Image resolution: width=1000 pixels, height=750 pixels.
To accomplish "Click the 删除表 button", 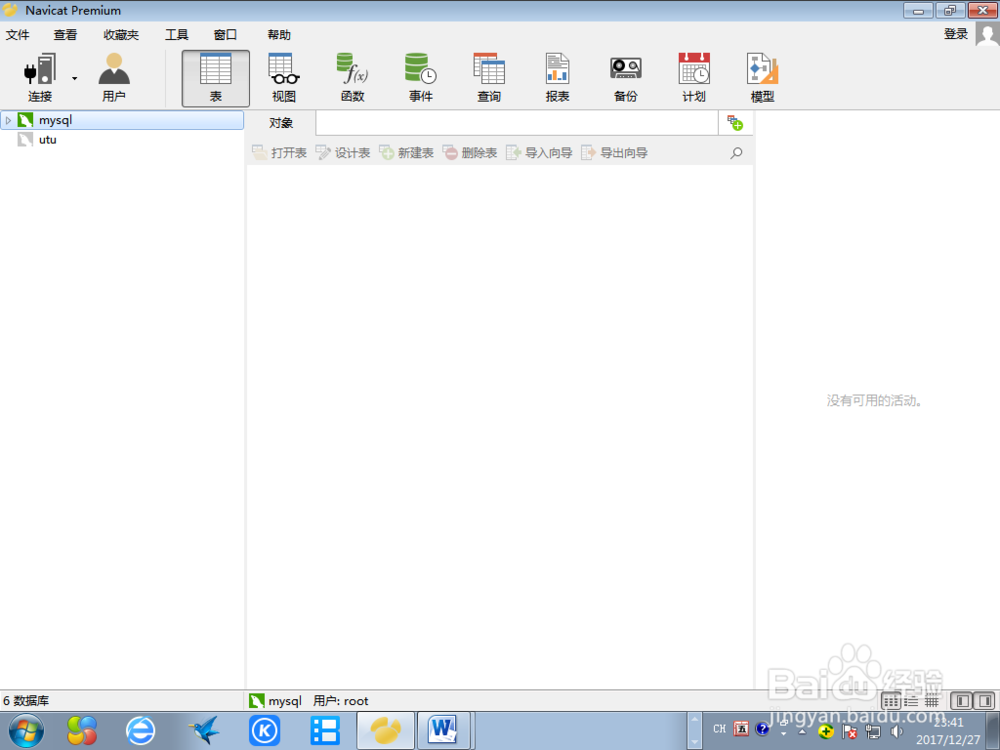I will coord(470,152).
